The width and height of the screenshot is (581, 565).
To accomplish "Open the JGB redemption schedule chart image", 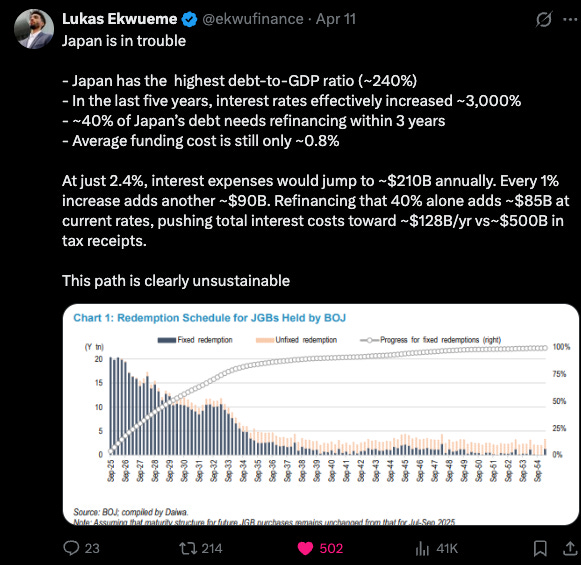I will tap(321, 414).
